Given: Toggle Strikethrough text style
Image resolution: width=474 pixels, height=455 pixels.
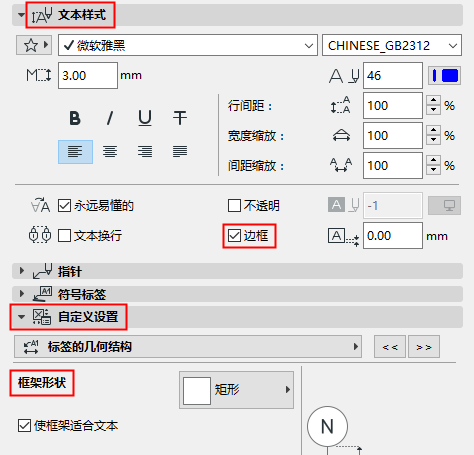Looking at the screenshot, I should click(x=180, y=118).
